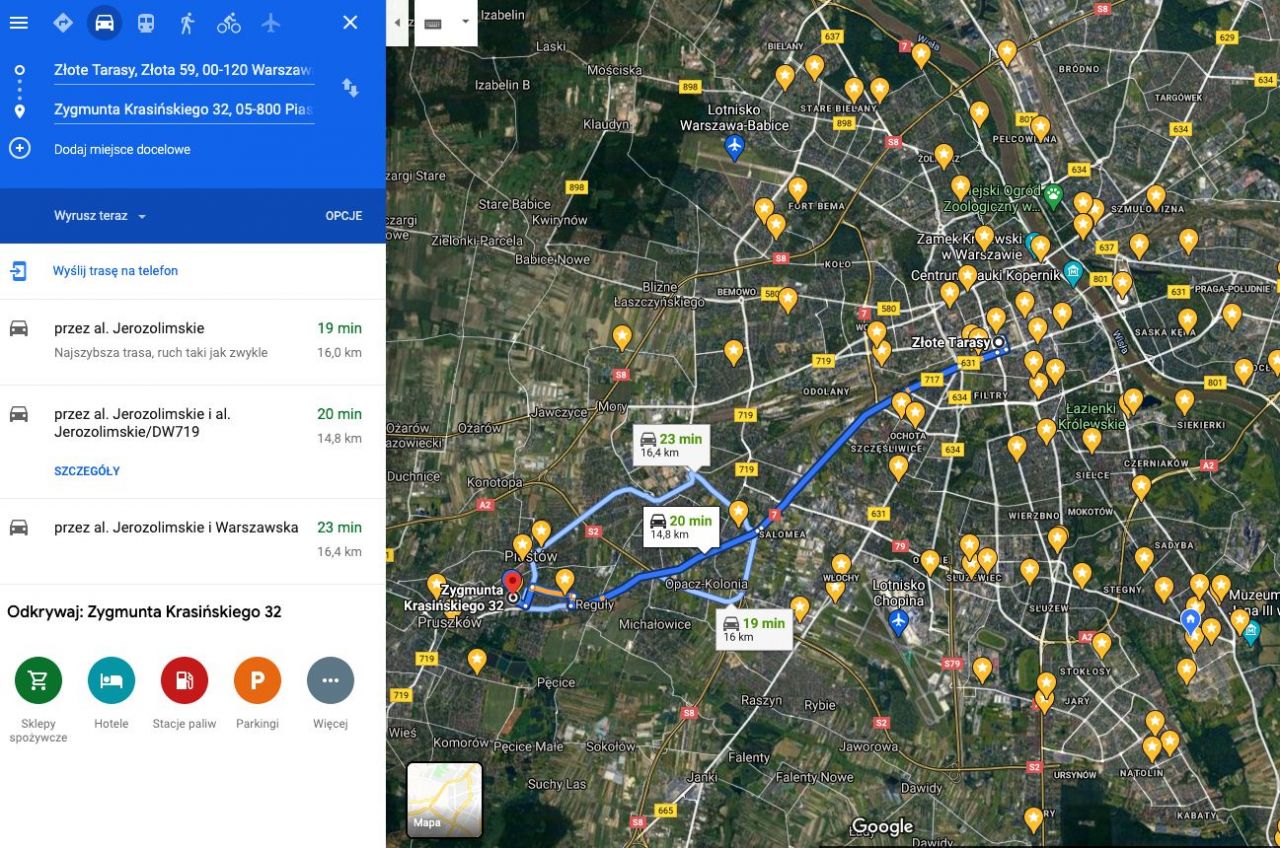Switch to walking directions
Viewport: 1280px width, 848px height.
tap(186, 22)
